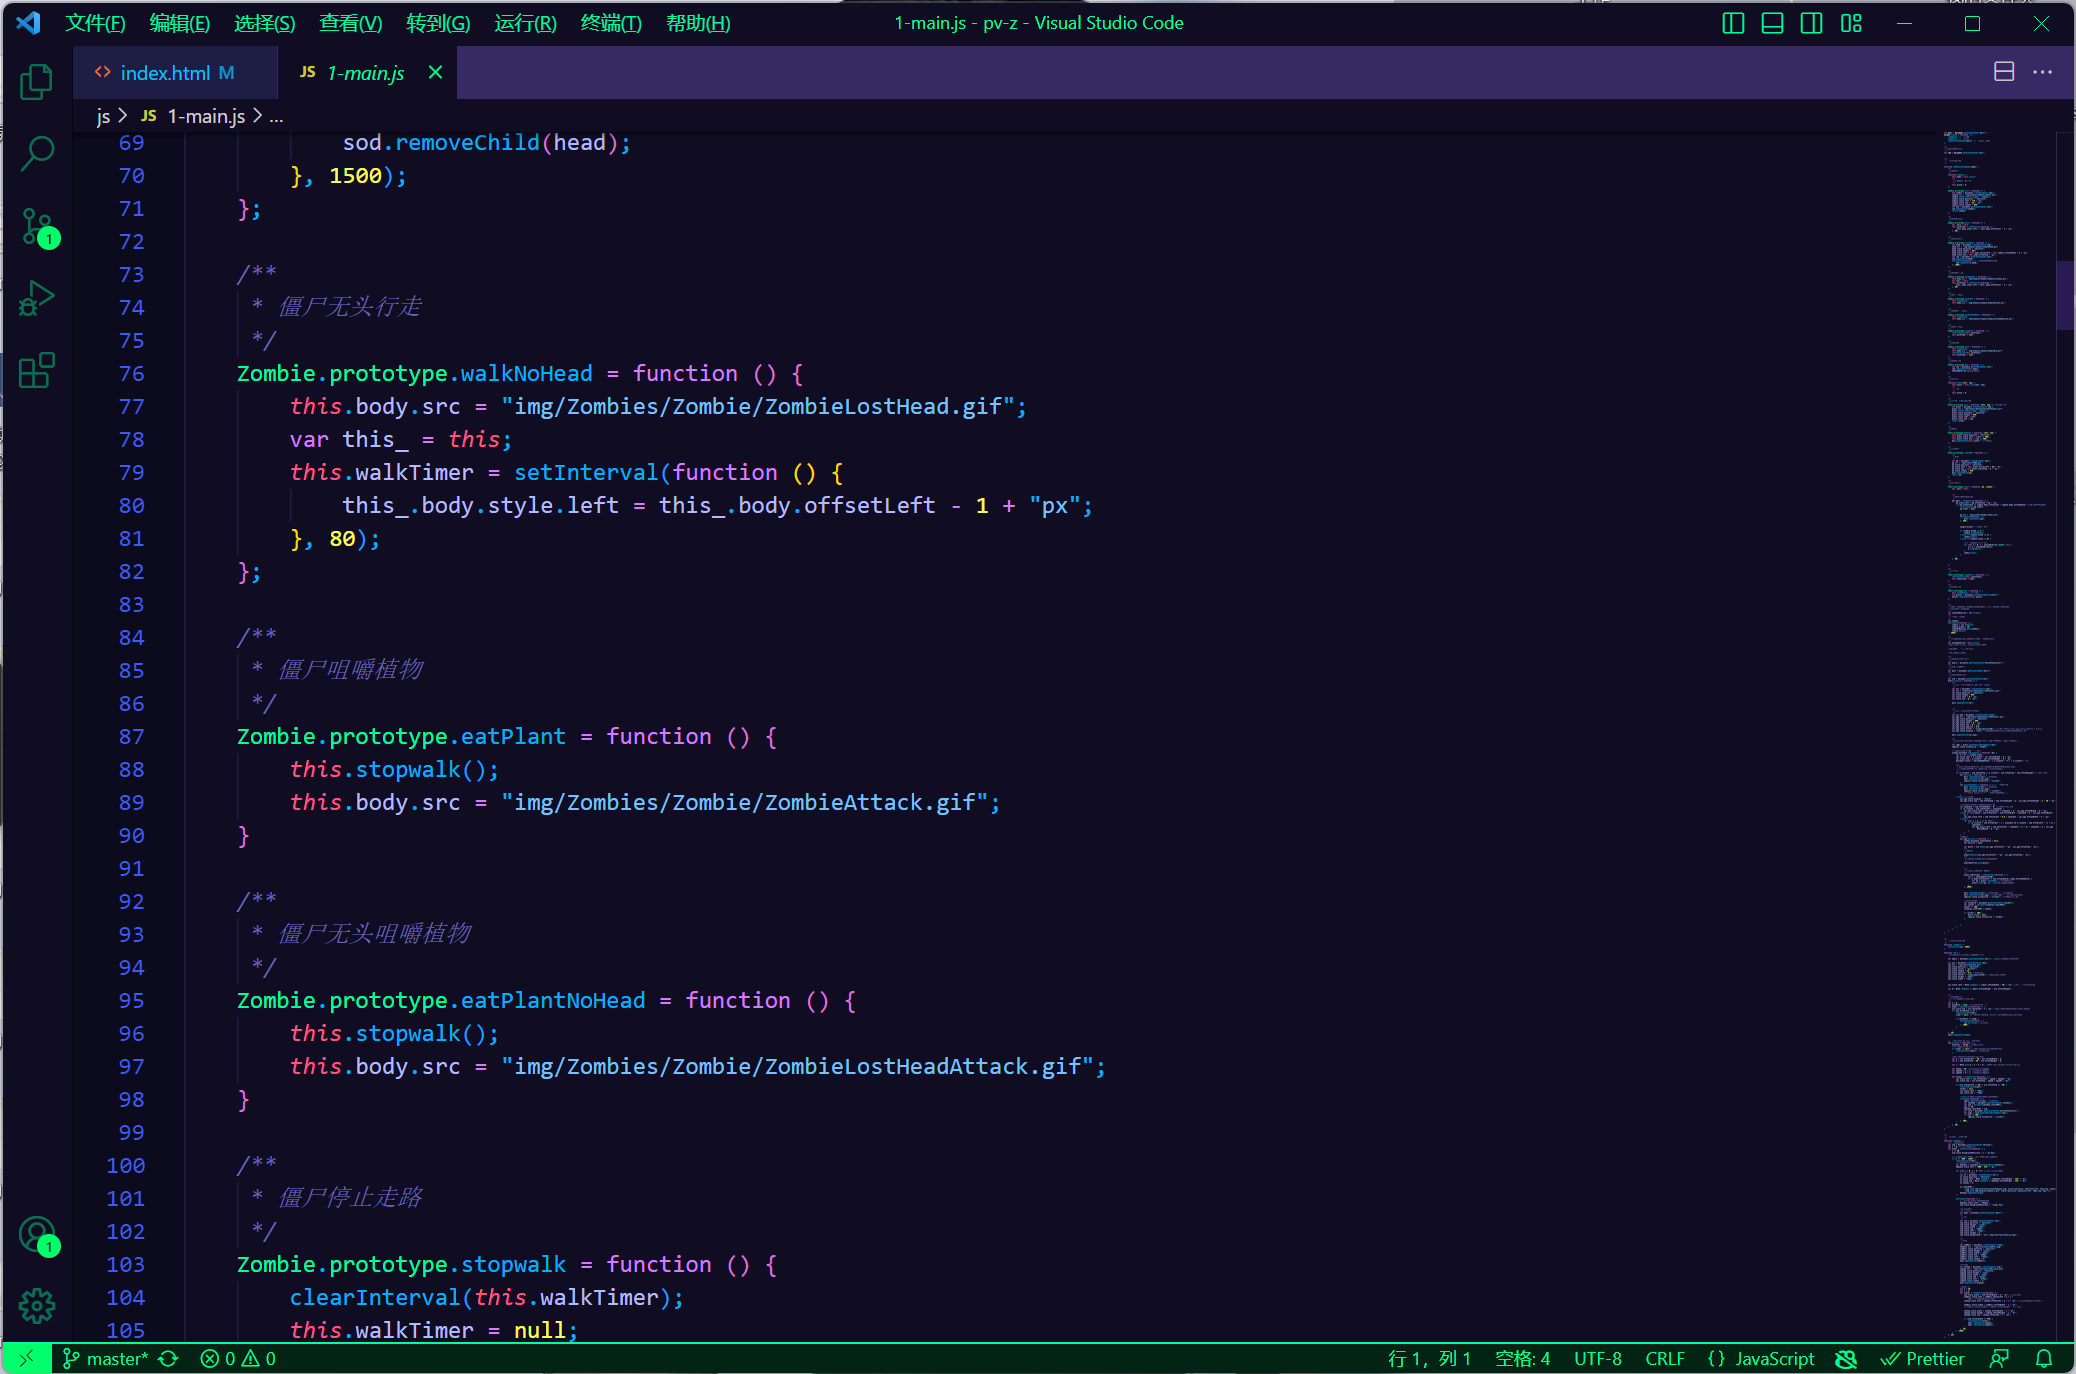Close the 1-main.js tab
The width and height of the screenshot is (2076, 1374).
(435, 72)
